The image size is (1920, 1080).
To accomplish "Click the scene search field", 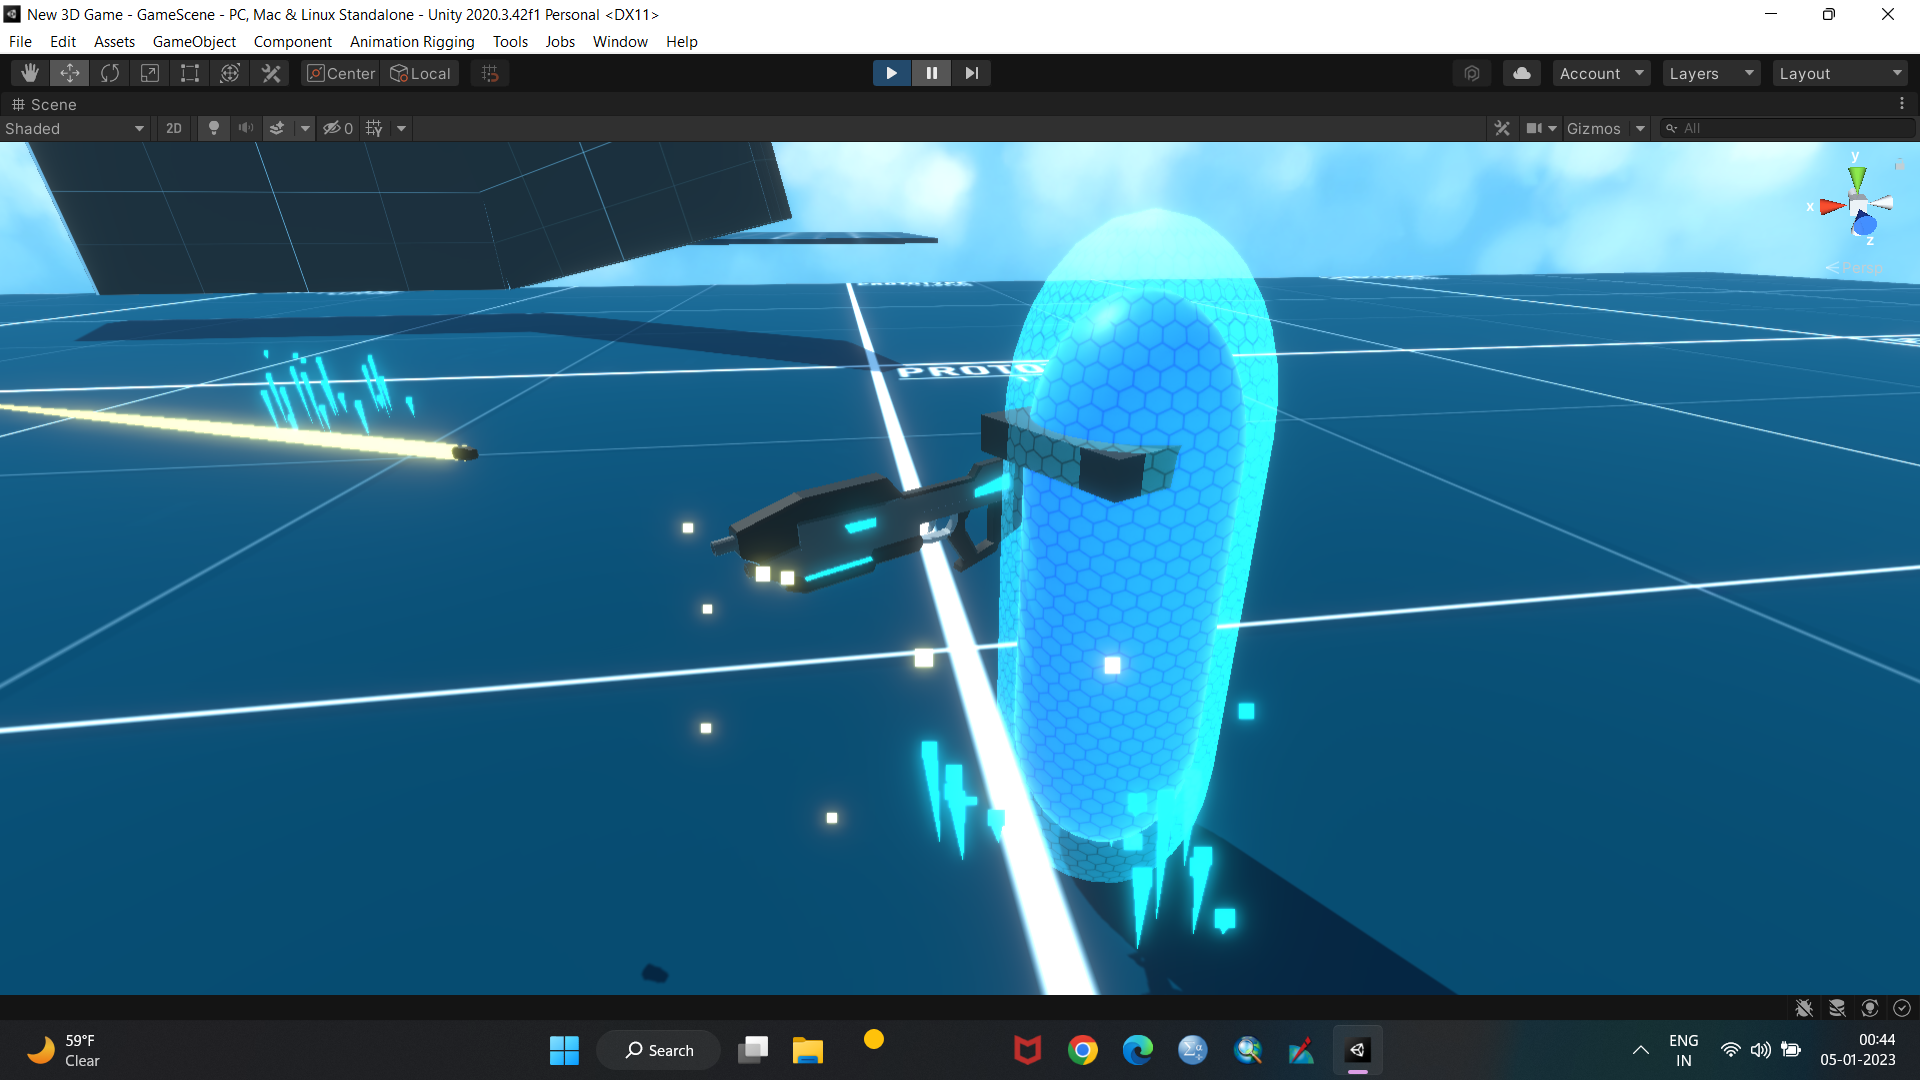I will (x=1790, y=128).
